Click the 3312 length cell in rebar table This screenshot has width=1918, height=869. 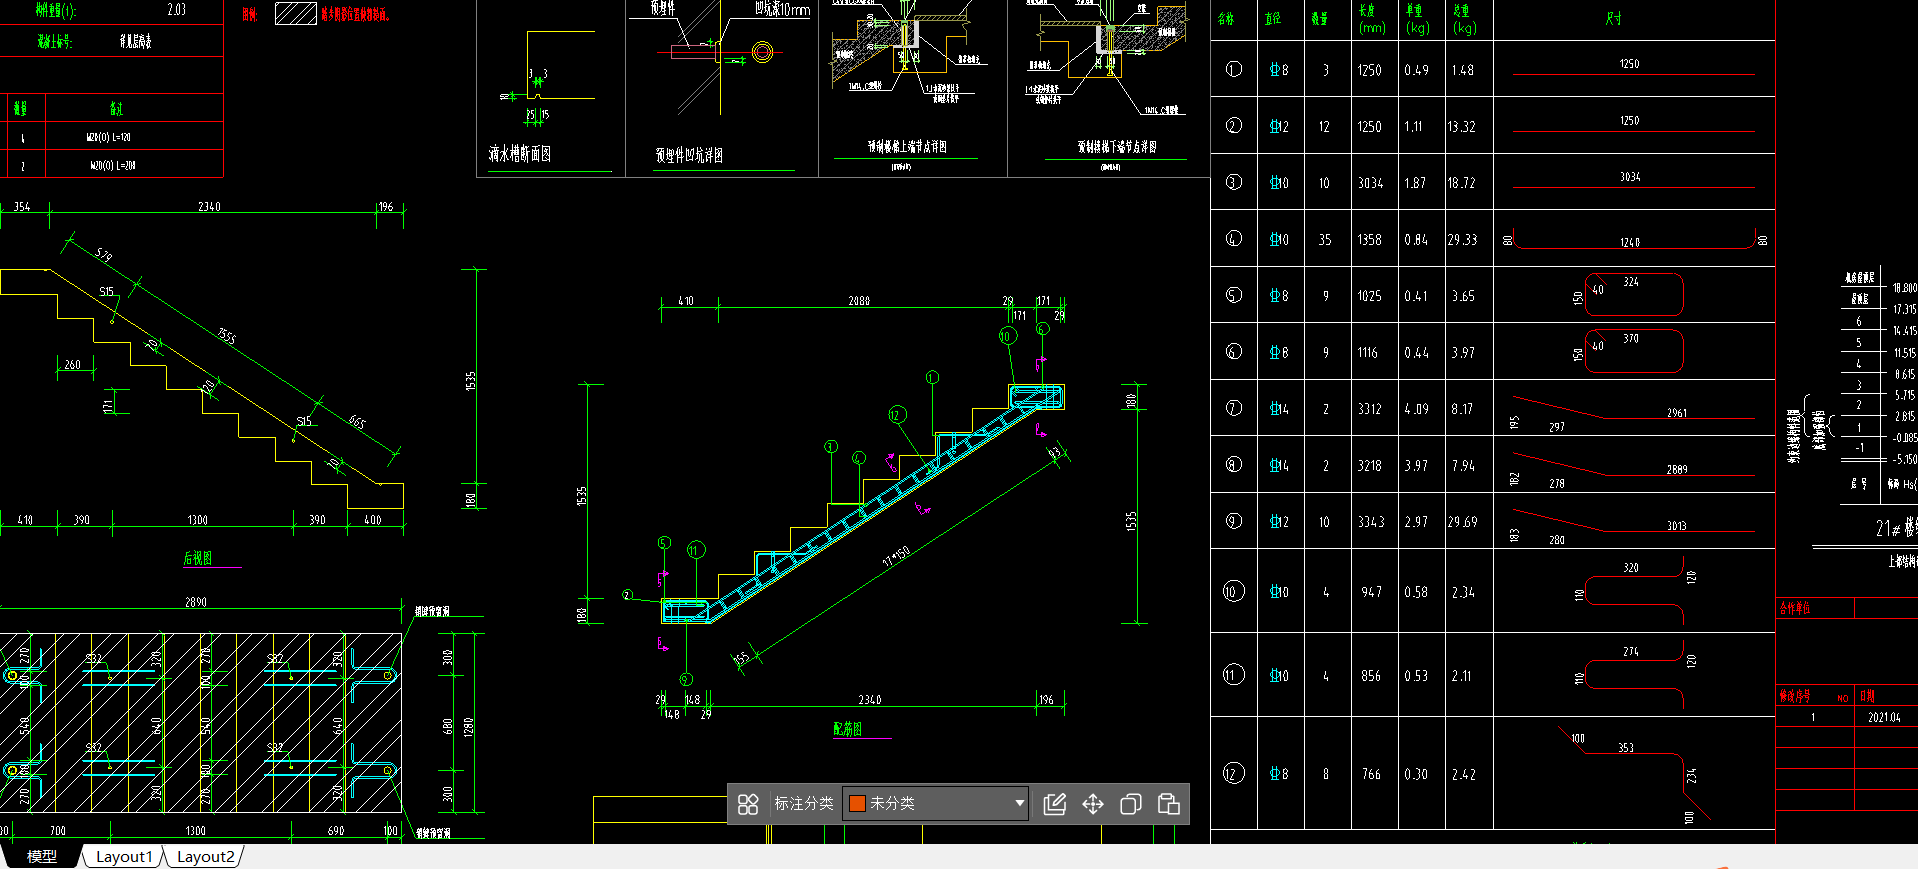pyautogui.click(x=1370, y=409)
